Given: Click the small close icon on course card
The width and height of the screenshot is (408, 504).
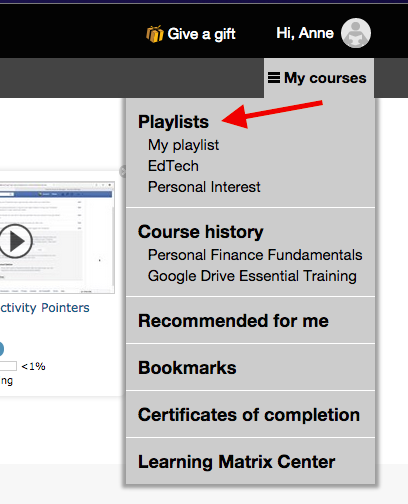Looking at the screenshot, I should click(123, 171).
